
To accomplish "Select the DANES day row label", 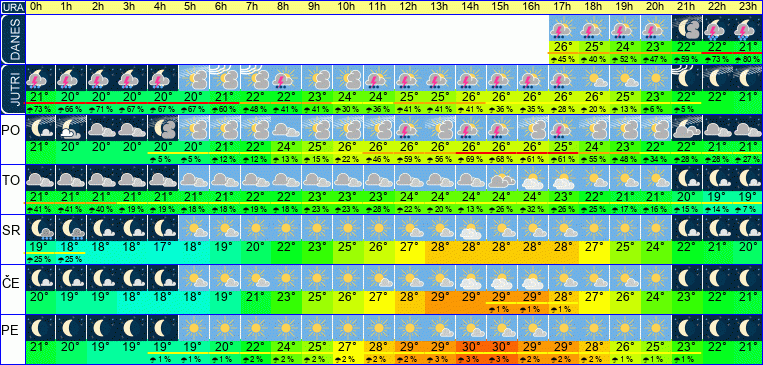I will pos(13,39).
